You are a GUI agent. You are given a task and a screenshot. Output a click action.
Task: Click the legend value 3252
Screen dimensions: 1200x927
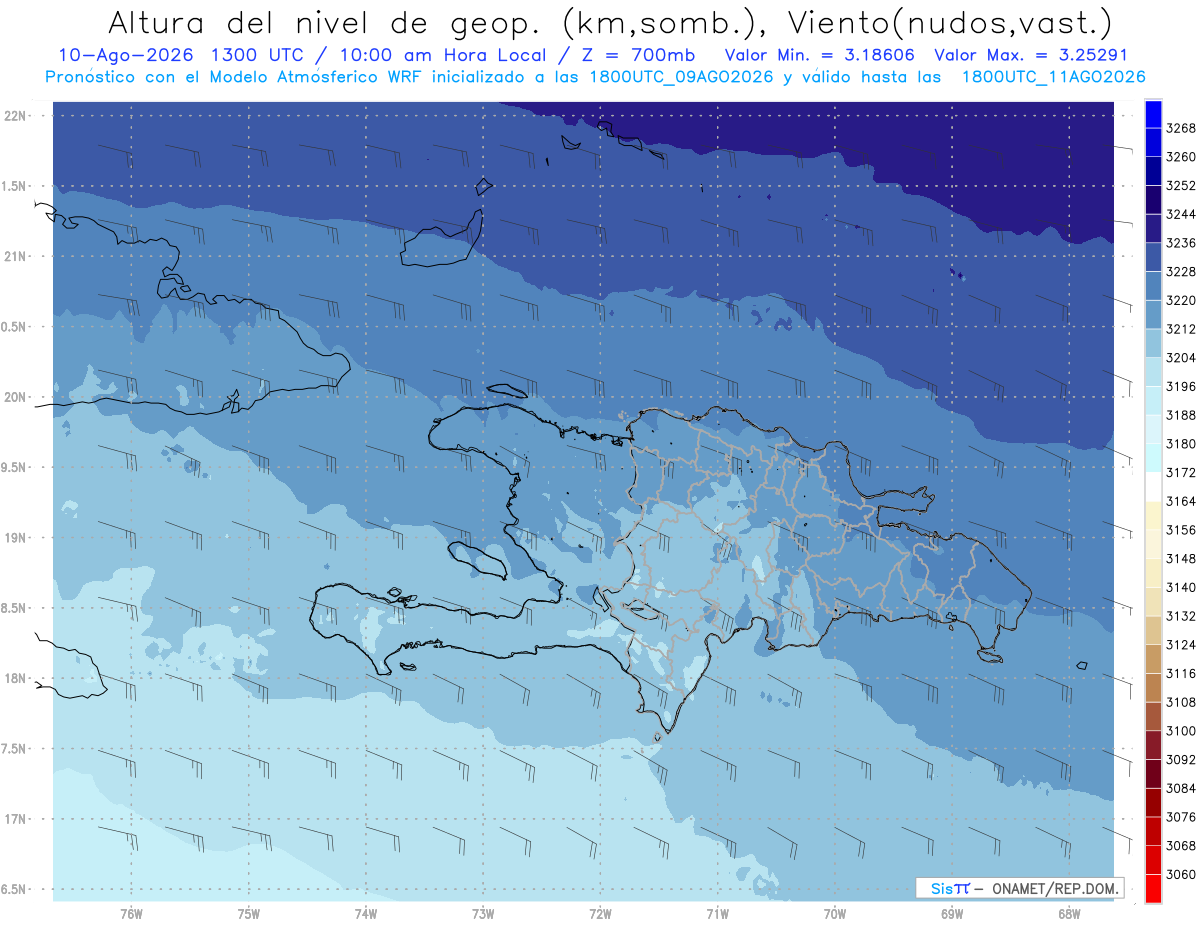(1181, 185)
